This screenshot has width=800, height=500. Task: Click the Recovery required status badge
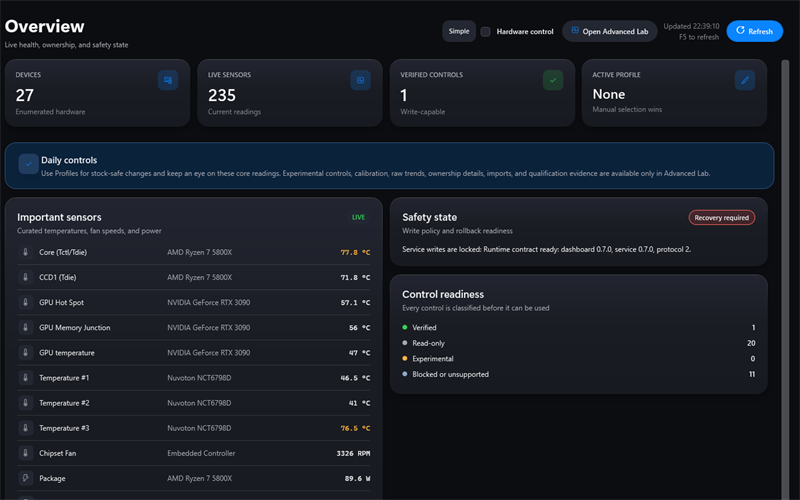point(721,217)
